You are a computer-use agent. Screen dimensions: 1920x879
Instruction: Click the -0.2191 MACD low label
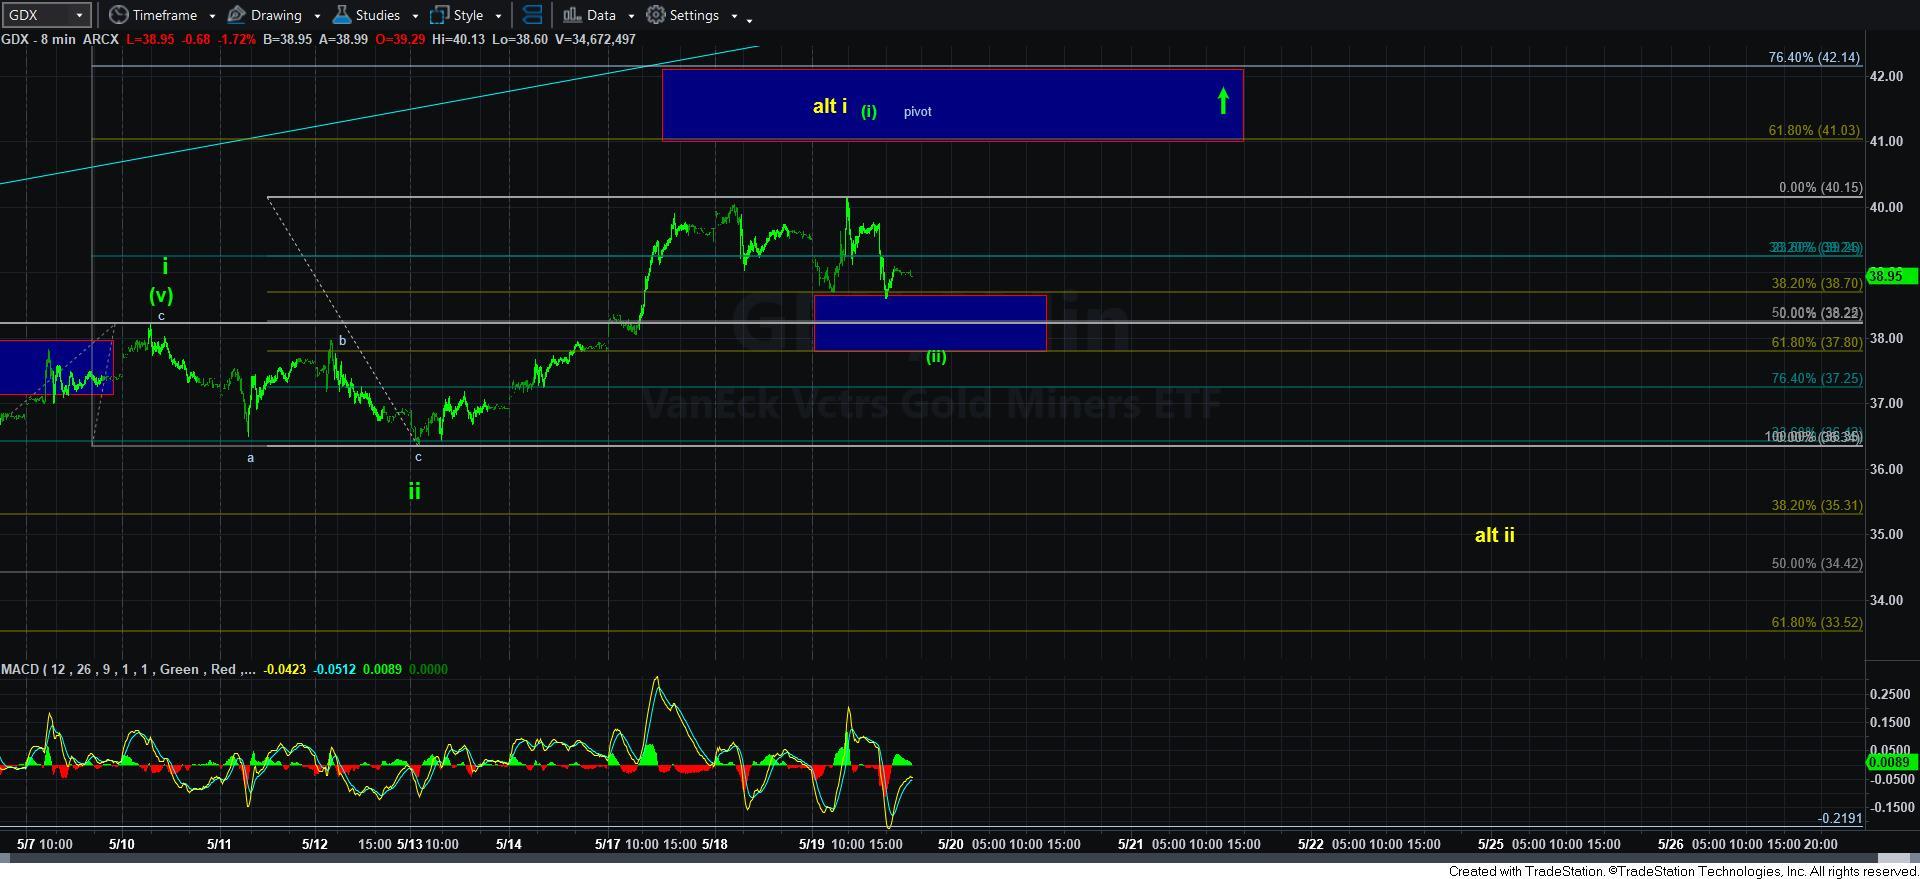pos(1840,818)
